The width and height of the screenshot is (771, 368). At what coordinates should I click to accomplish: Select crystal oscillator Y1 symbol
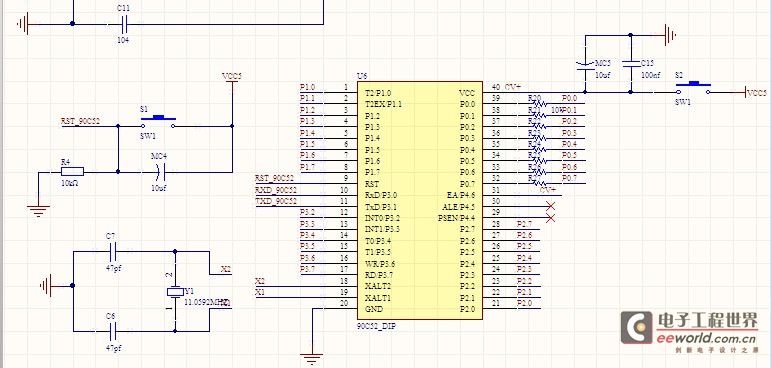[x=175, y=291]
